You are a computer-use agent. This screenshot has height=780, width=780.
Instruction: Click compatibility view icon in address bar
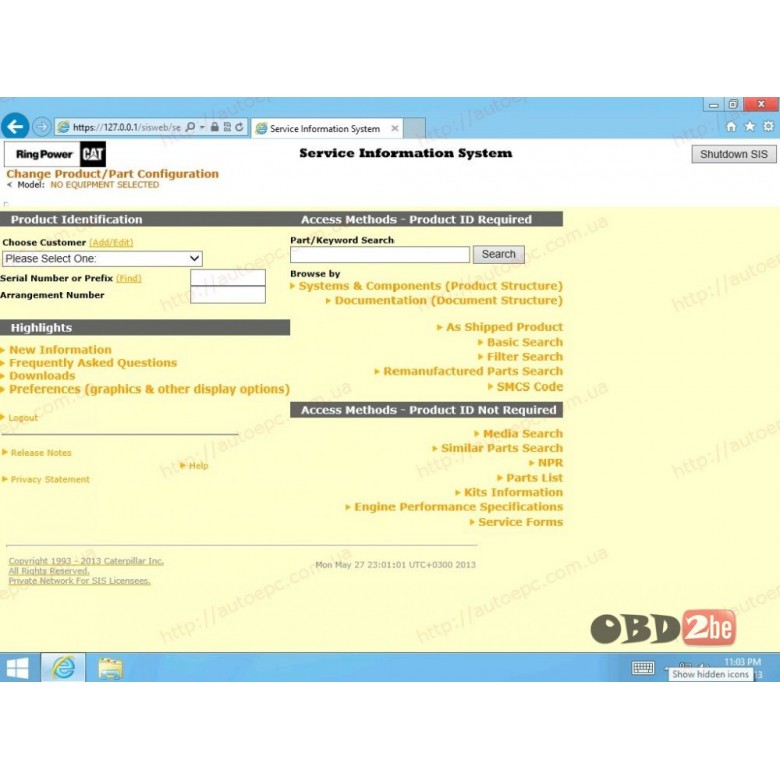tap(227, 127)
